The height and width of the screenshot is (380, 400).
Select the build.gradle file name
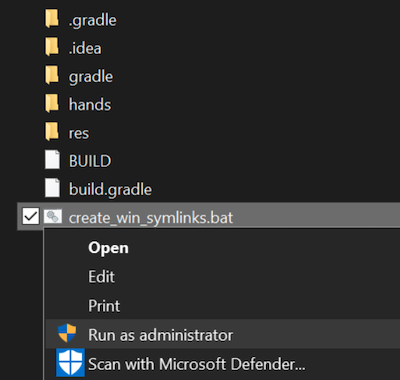pyautogui.click(x=110, y=190)
